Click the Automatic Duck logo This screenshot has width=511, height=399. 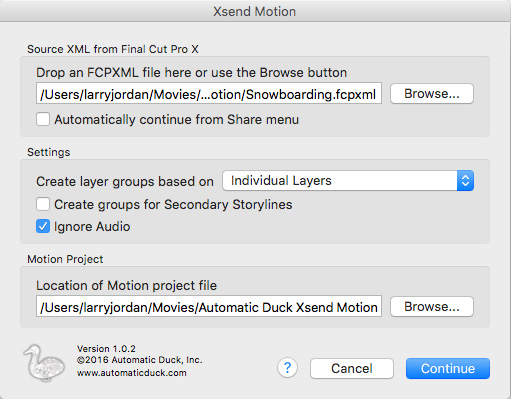tap(44, 363)
